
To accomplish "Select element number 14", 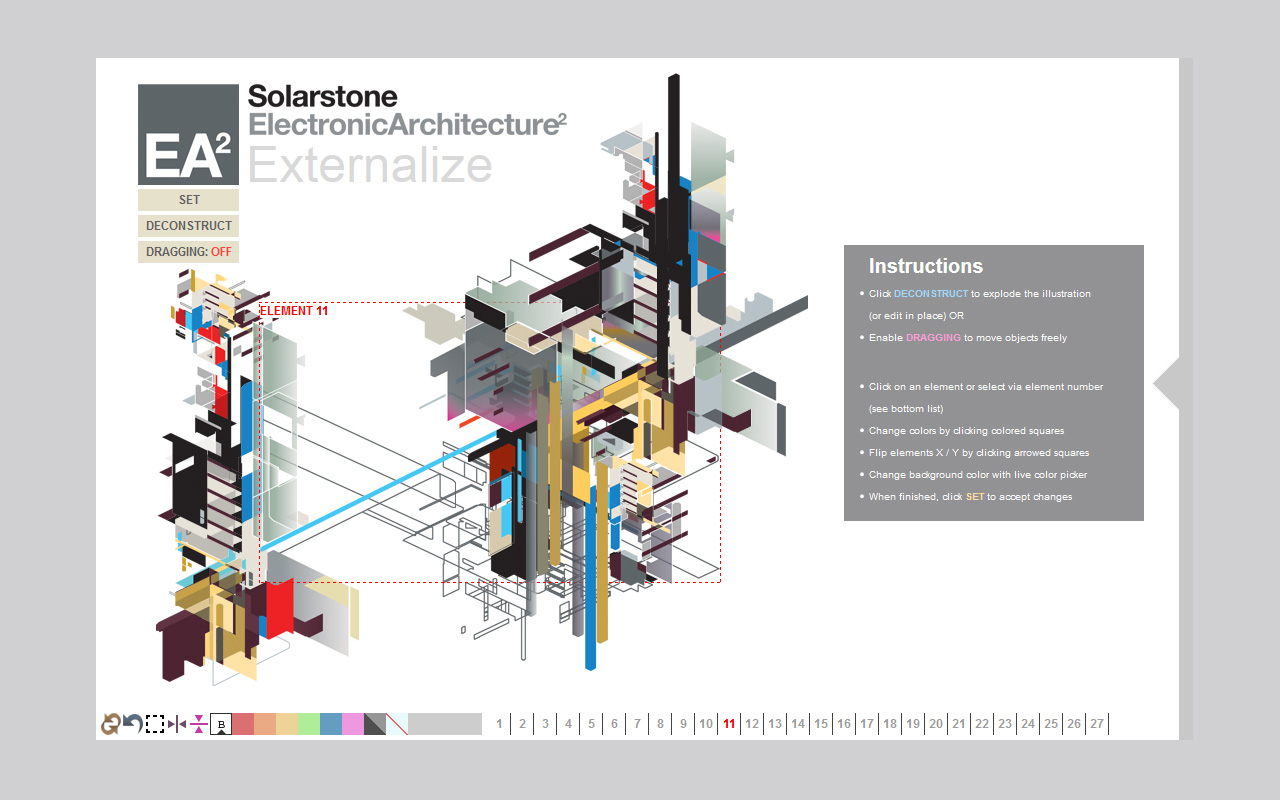I will pos(798,724).
